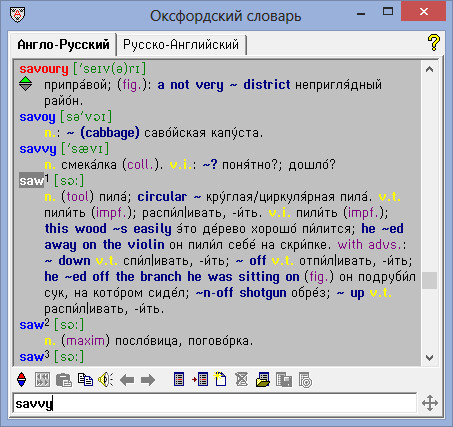Click the phrase 'савойская капуста'

203,133
